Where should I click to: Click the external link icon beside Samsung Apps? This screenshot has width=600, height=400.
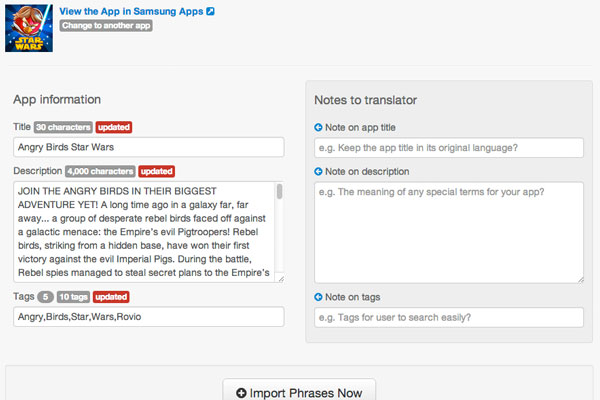(210, 11)
